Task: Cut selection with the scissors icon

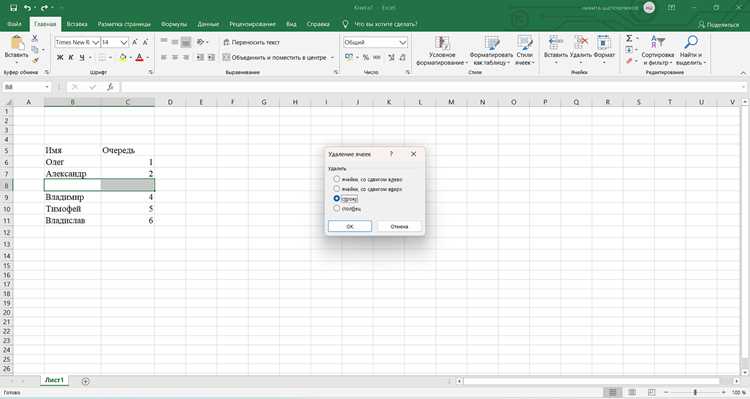Action: pos(35,38)
